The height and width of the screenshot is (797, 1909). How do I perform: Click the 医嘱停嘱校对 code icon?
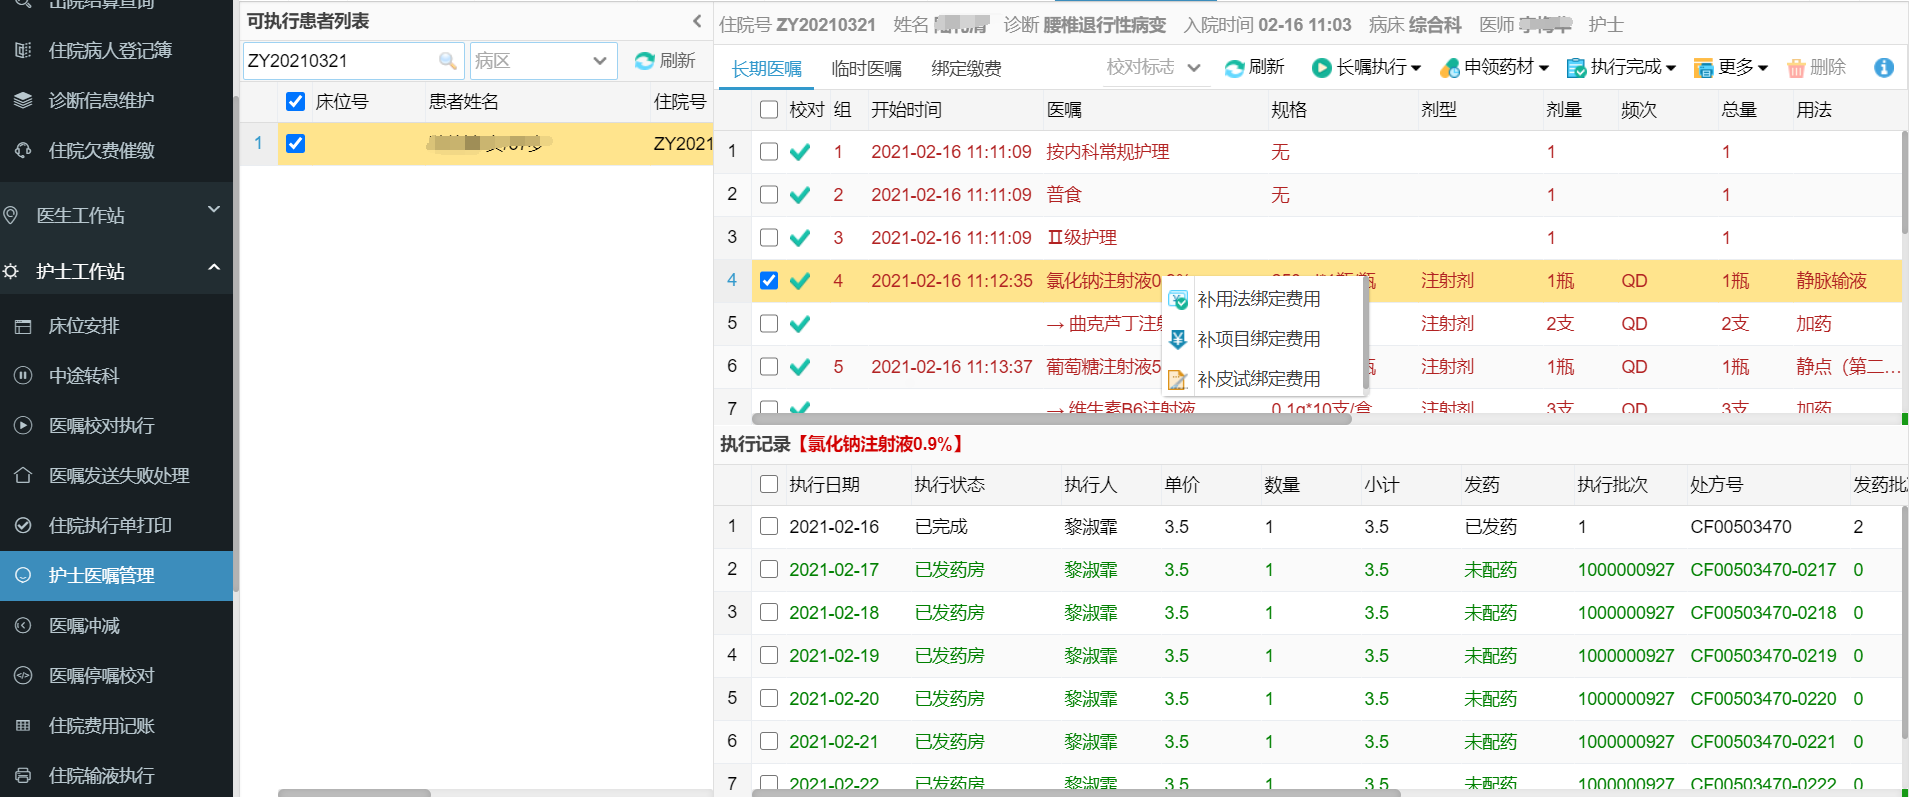(23, 676)
